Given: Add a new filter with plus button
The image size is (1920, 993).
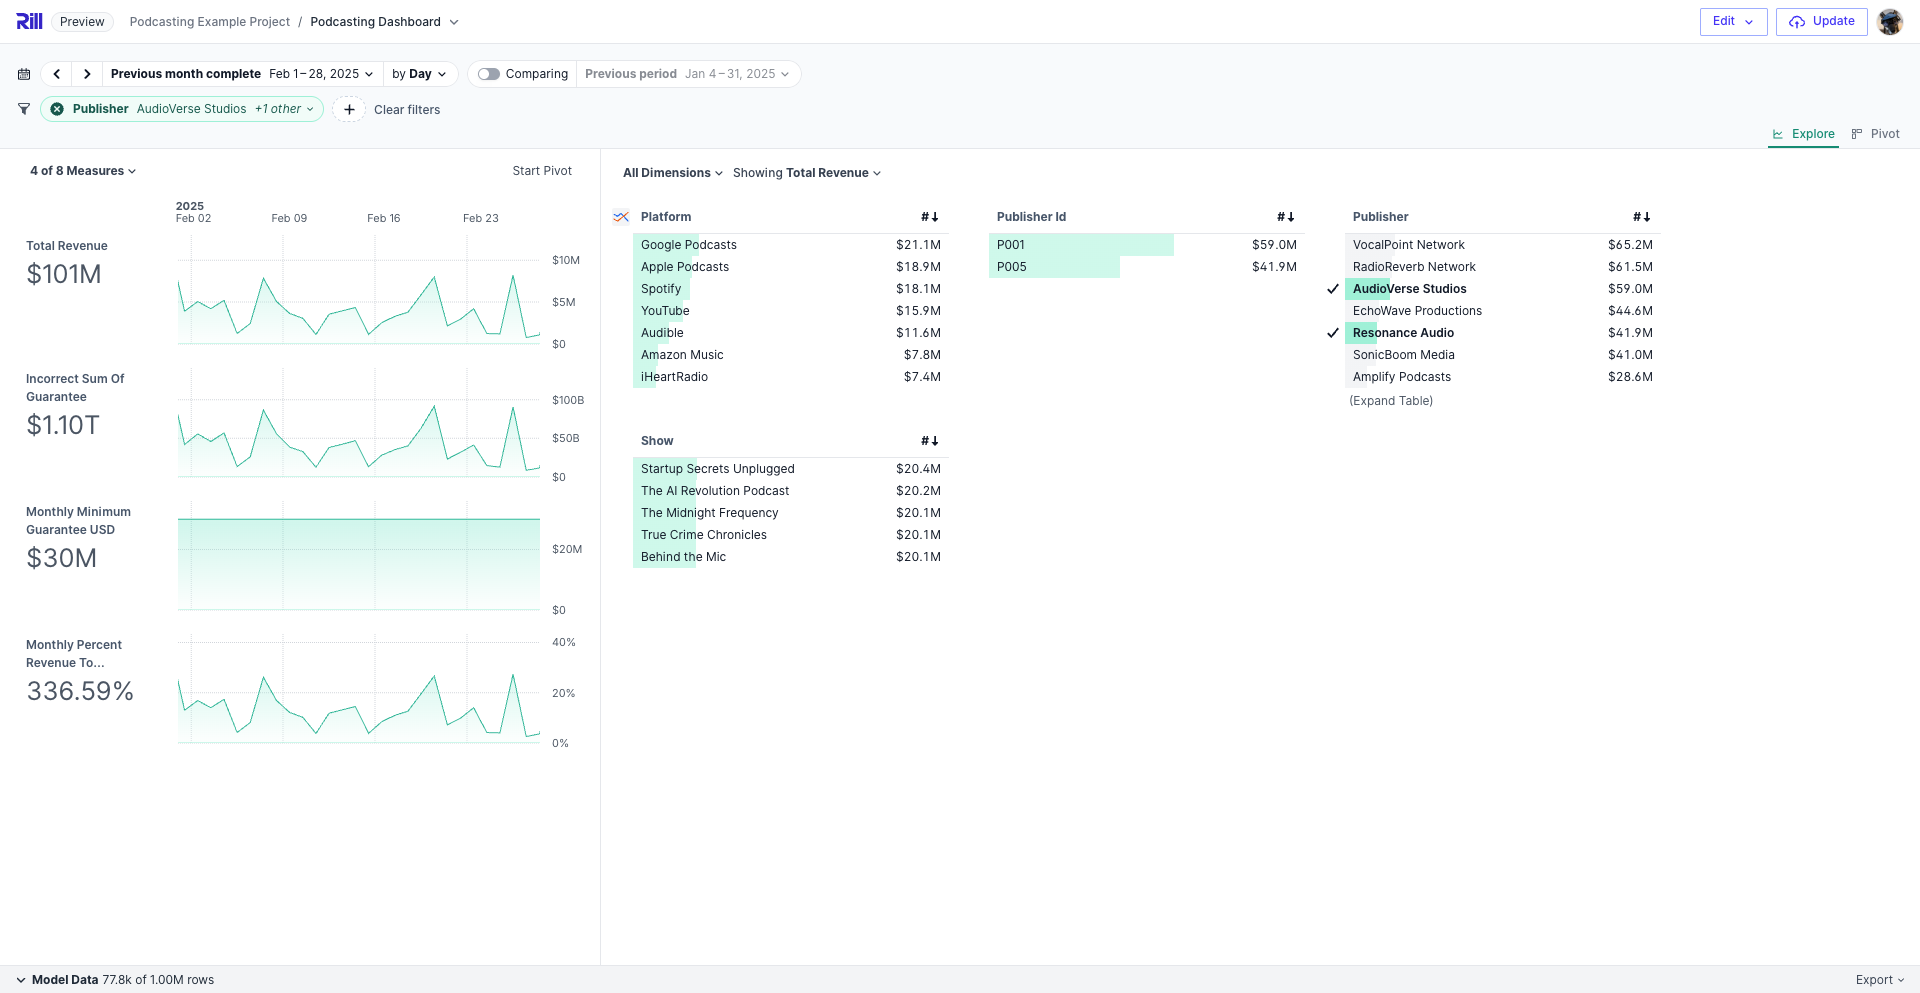Looking at the screenshot, I should [349, 109].
